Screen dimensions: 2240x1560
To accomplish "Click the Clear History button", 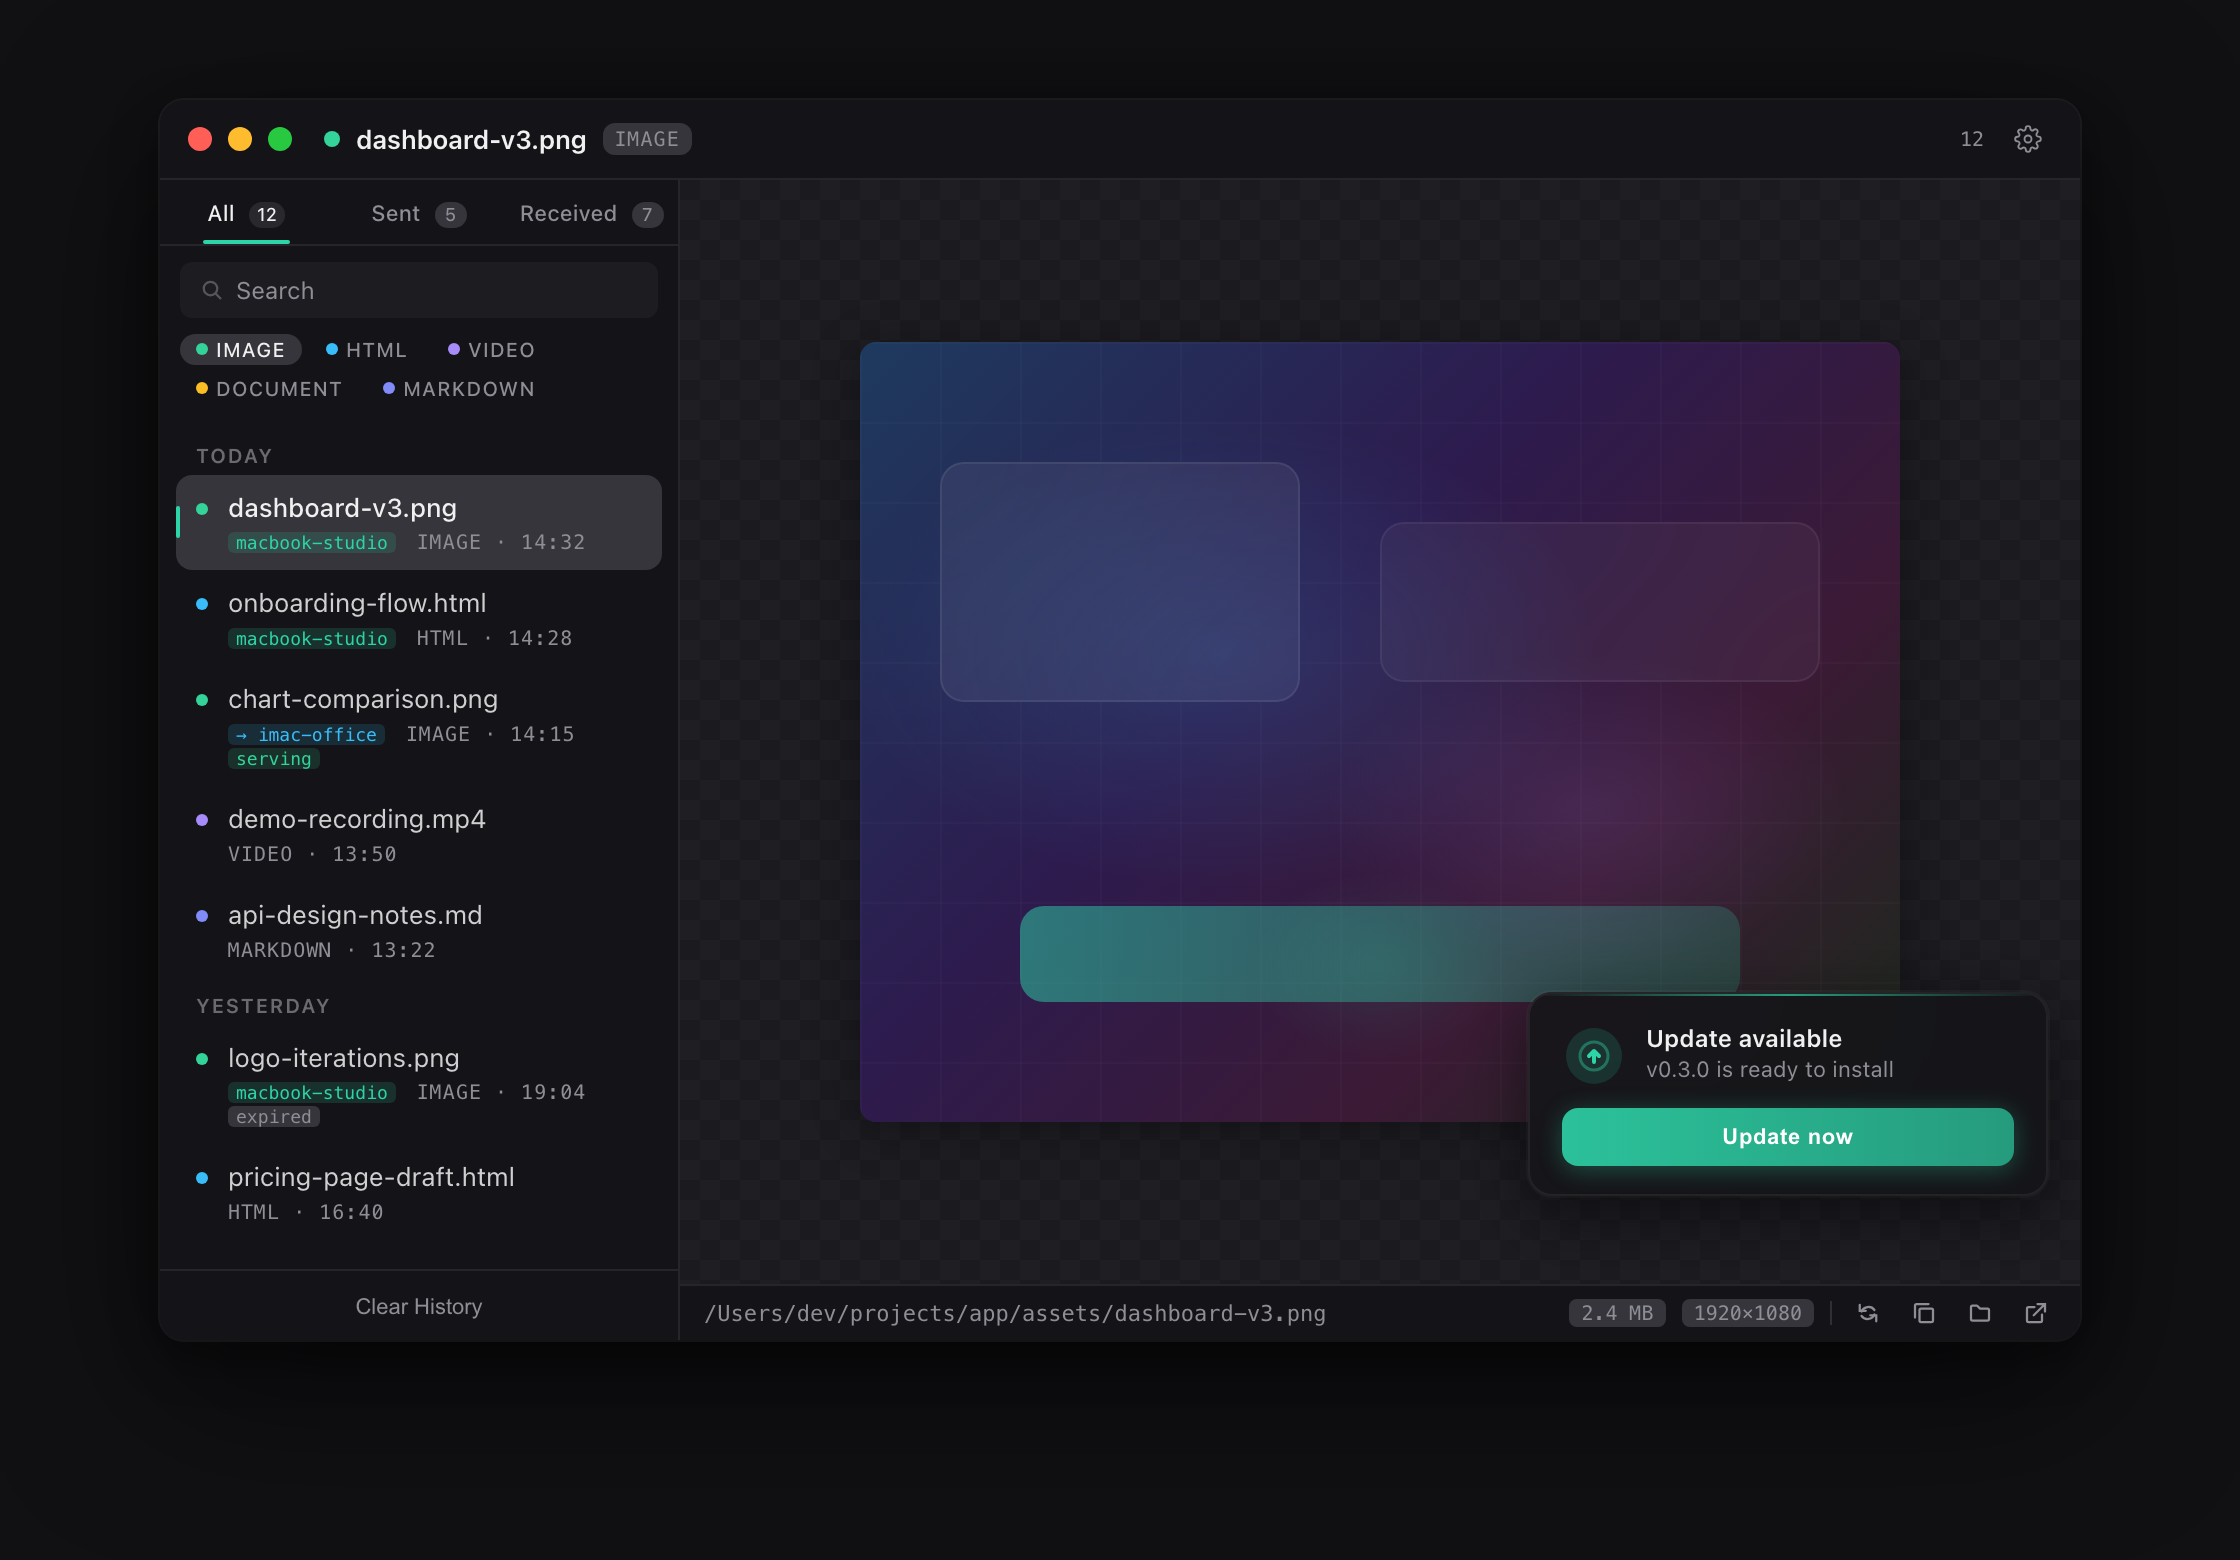I will click(419, 1307).
